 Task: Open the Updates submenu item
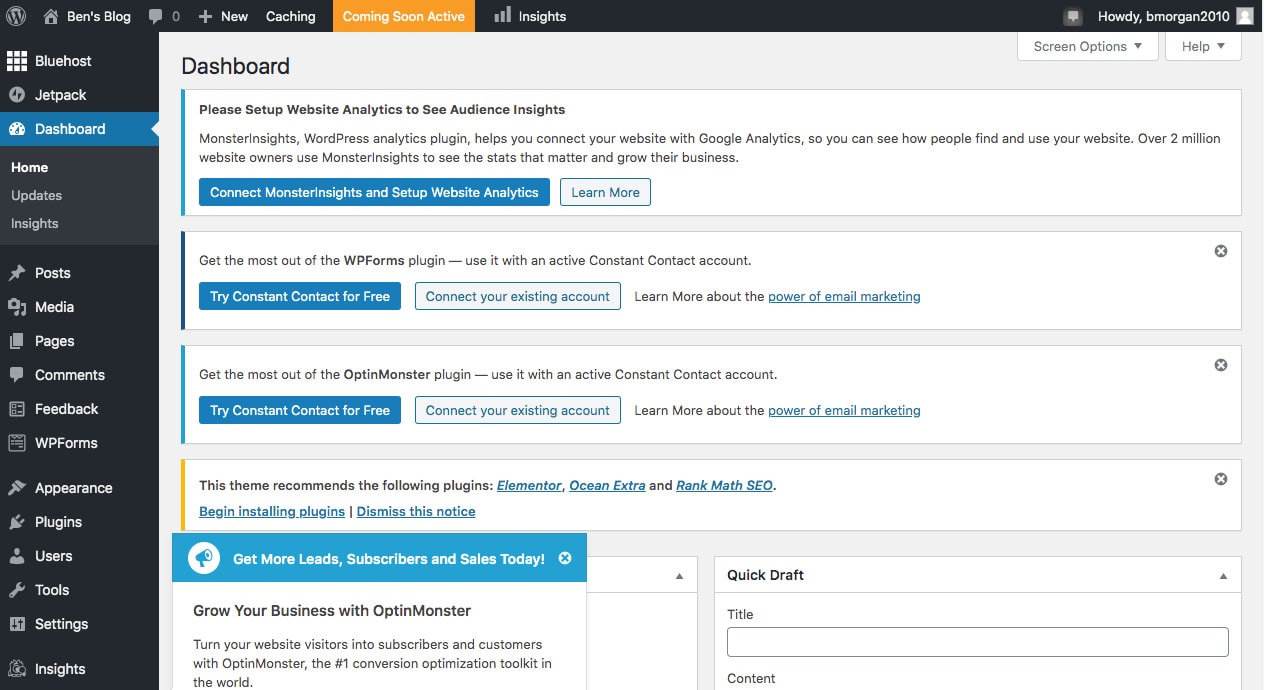point(37,195)
